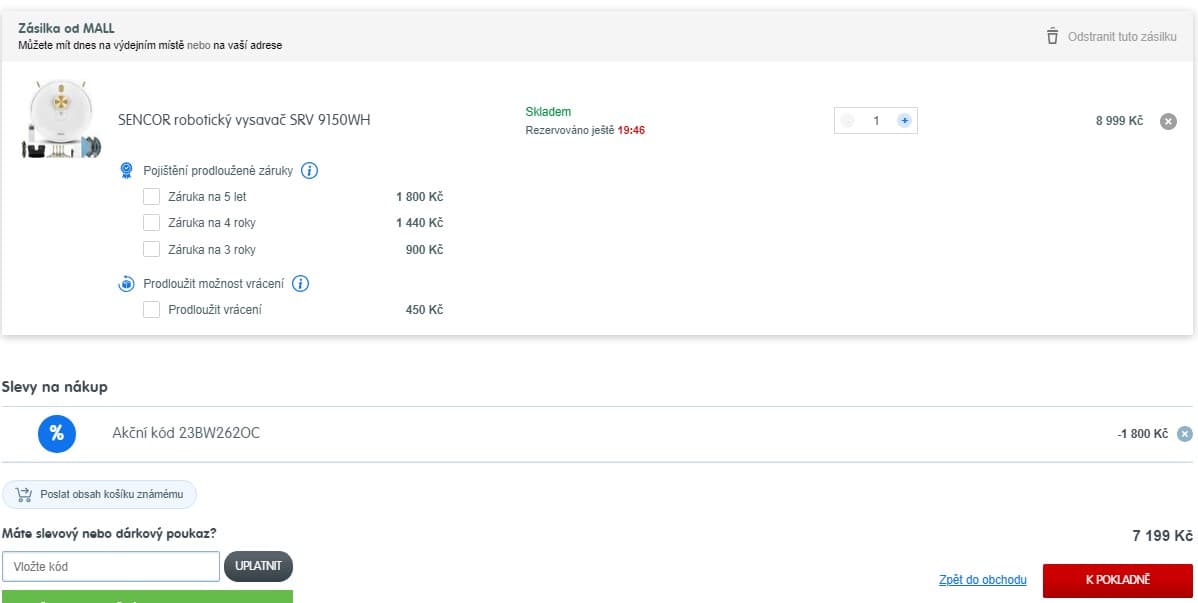Click the Zásilka od MALL heading
This screenshot has height=603, width=1198.
[x=66, y=29]
